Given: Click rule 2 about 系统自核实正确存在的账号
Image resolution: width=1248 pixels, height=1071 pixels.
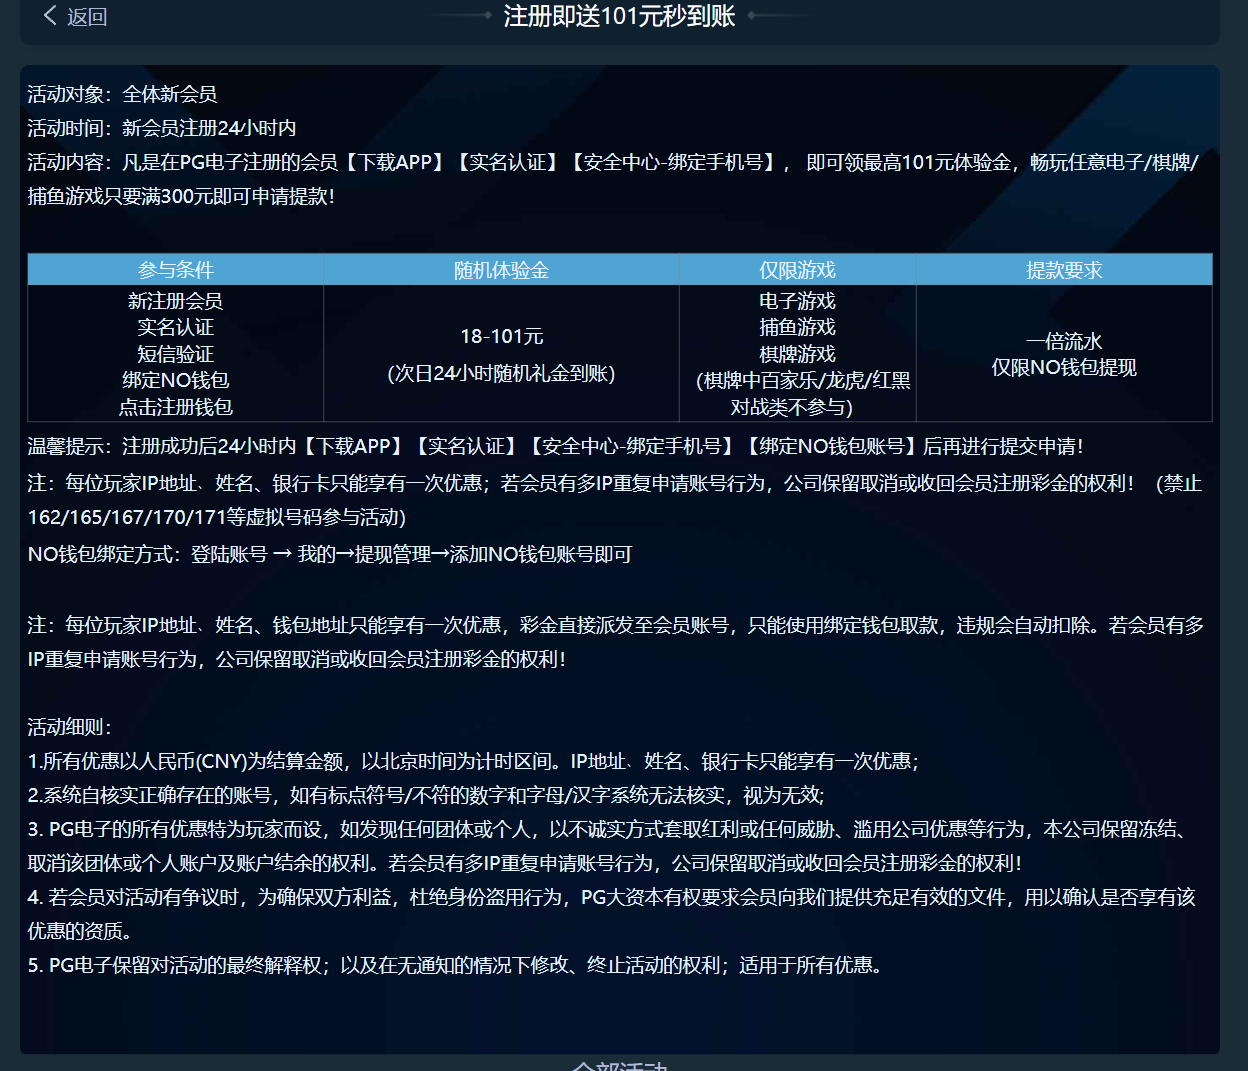Looking at the screenshot, I should point(426,795).
